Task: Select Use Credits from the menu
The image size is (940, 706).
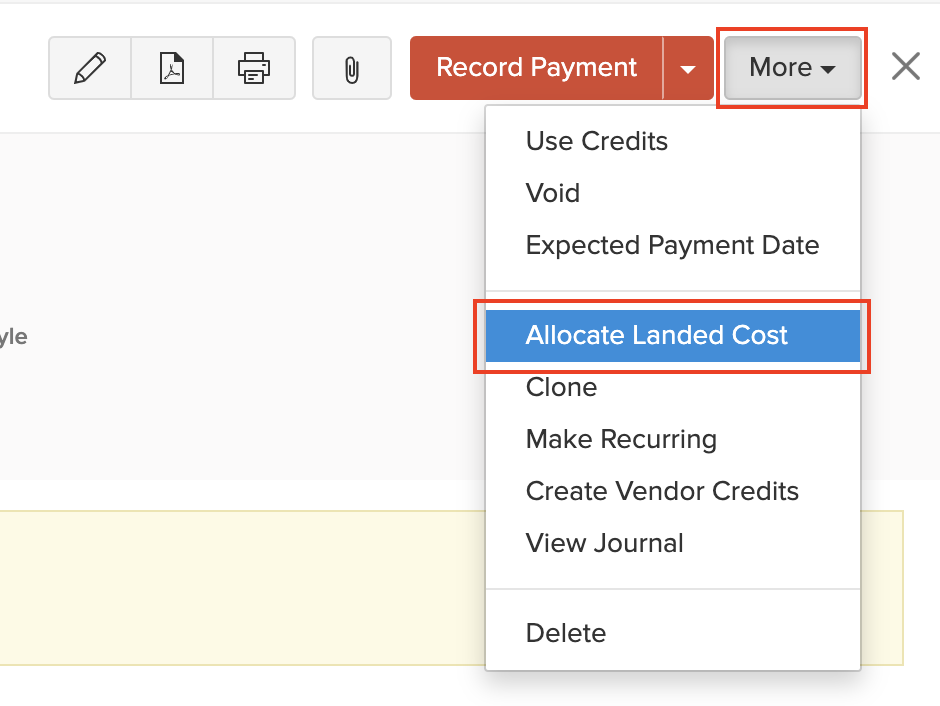Action: tap(596, 141)
